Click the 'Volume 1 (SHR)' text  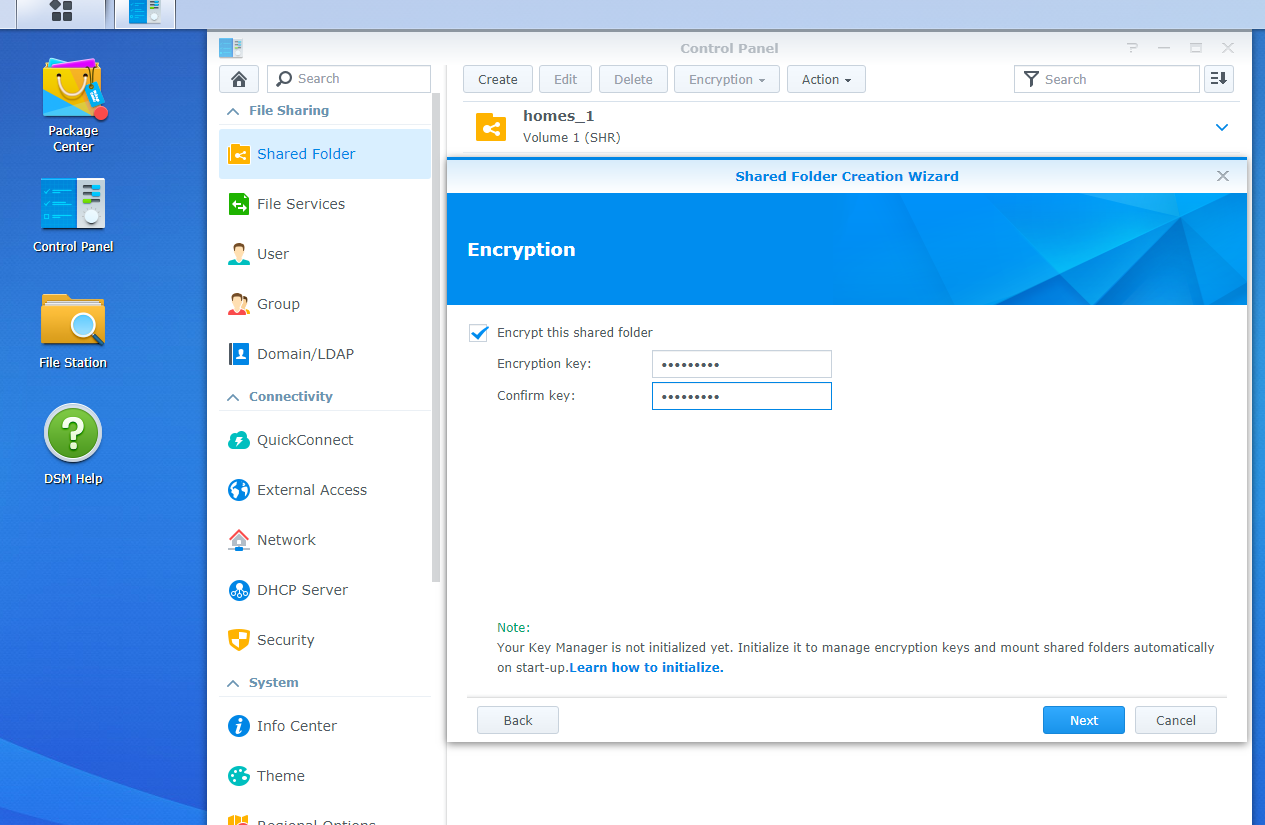pos(572,138)
